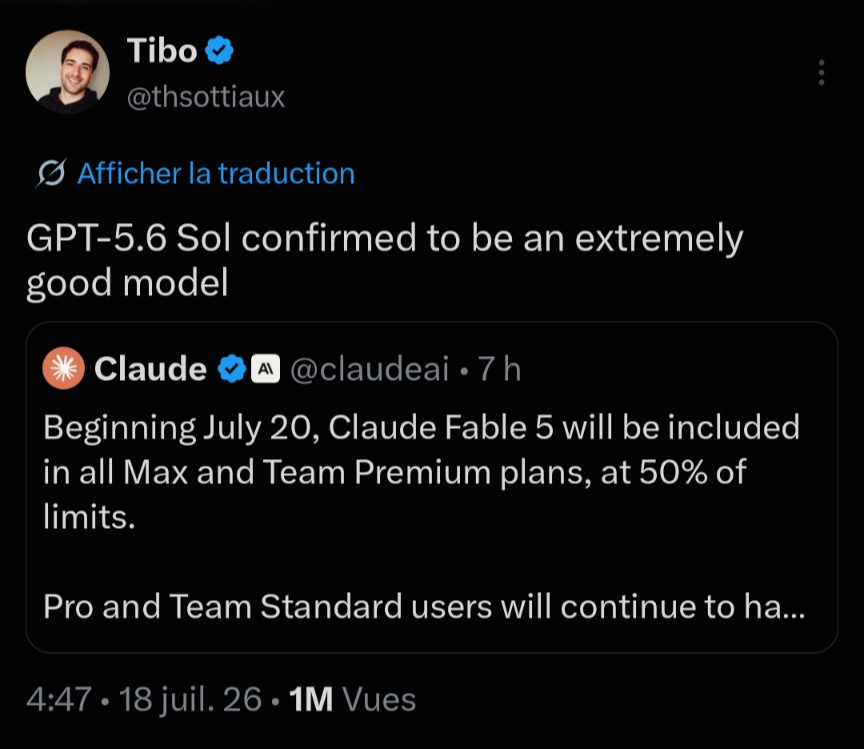Click Tibo's verified blue checkmark badge
This screenshot has width=864, height=749.
219,51
